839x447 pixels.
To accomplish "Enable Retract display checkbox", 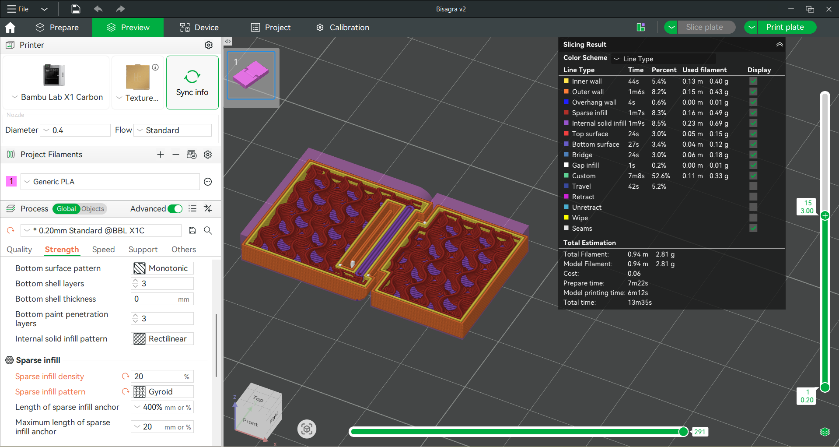I will point(753,196).
